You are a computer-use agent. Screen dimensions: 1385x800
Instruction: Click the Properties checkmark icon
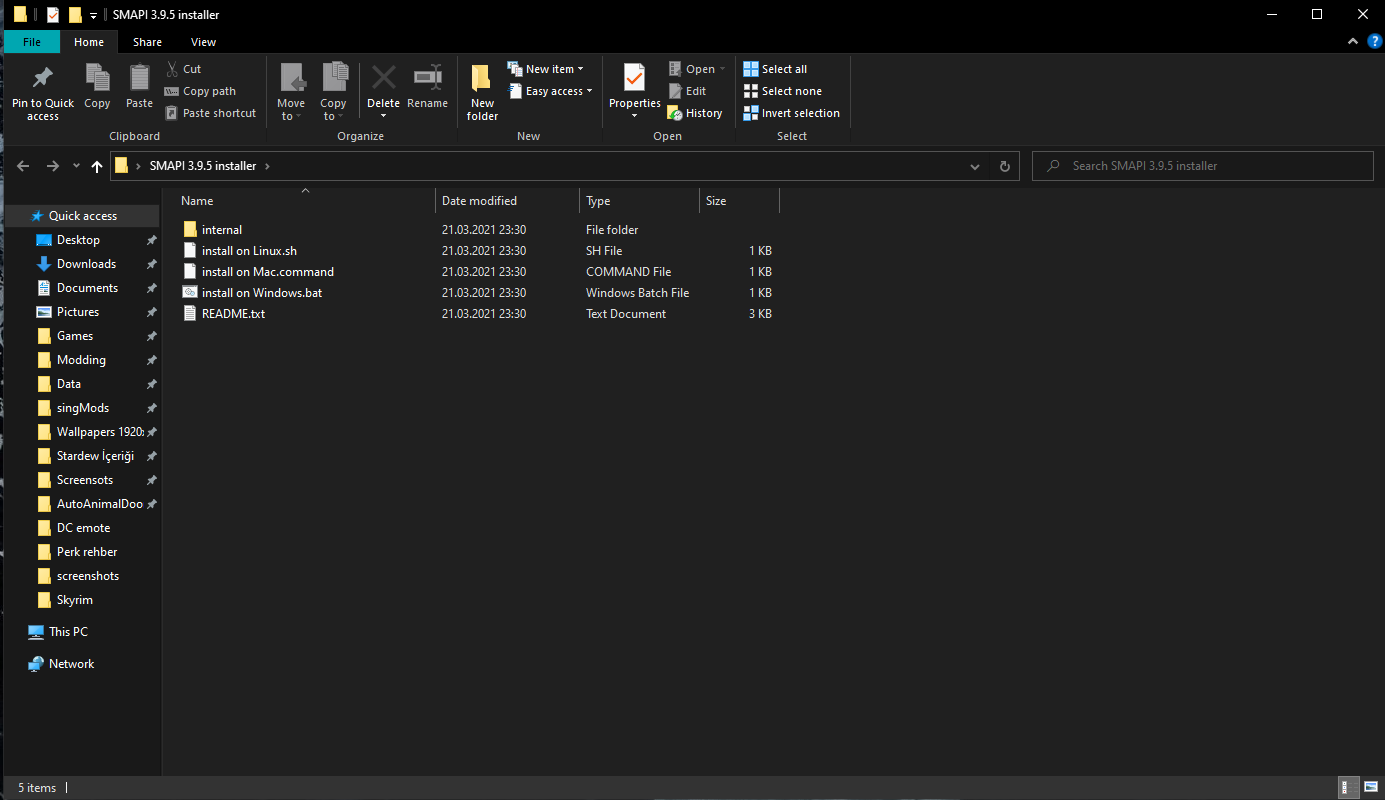(634, 77)
